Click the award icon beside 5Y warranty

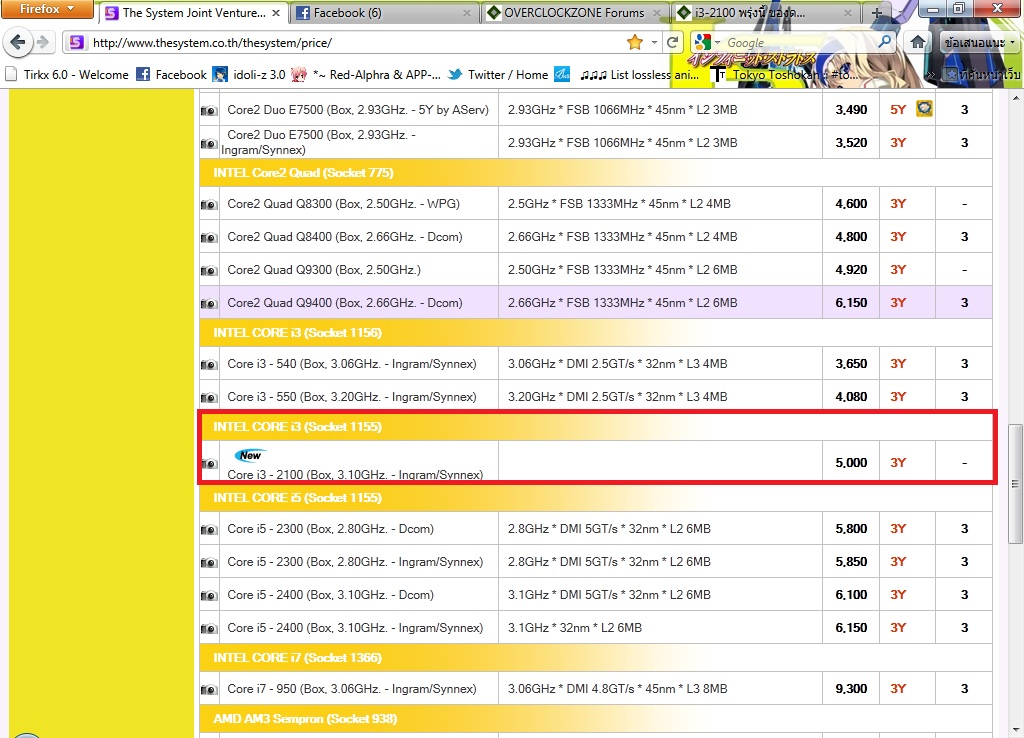pos(924,108)
